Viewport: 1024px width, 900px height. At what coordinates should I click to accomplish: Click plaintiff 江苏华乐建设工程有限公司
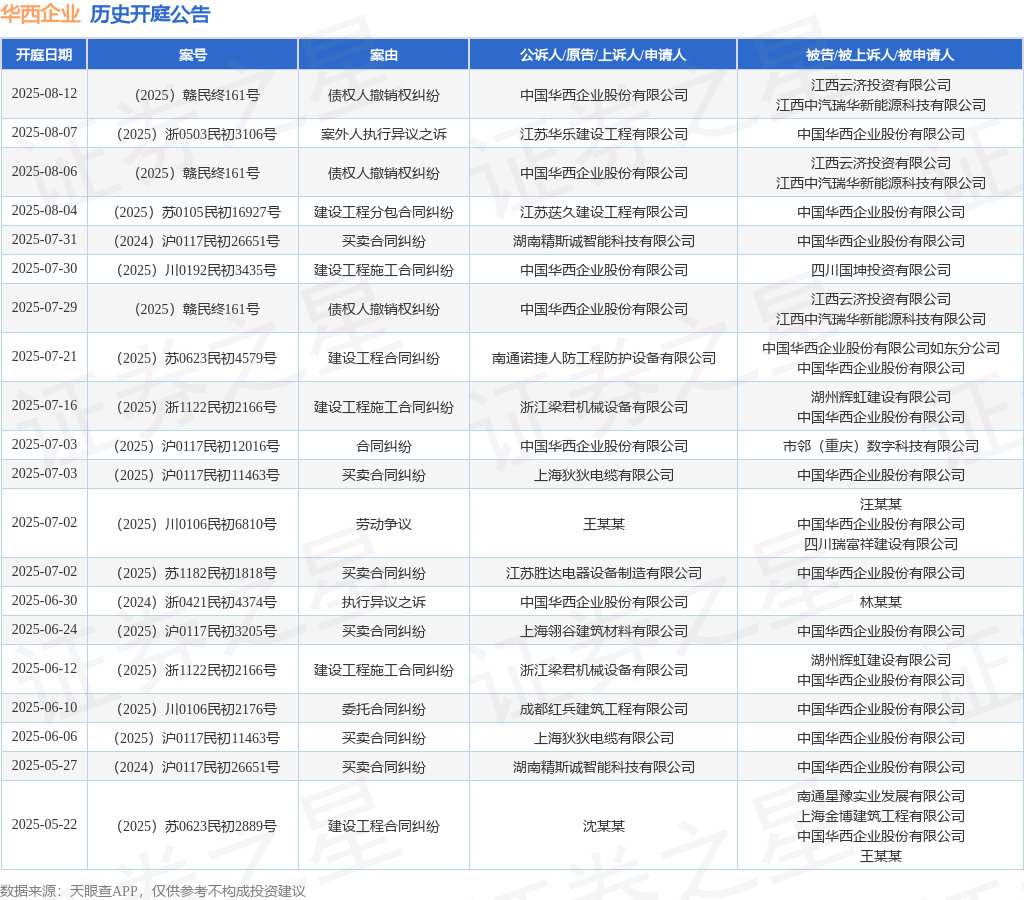pos(603,134)
